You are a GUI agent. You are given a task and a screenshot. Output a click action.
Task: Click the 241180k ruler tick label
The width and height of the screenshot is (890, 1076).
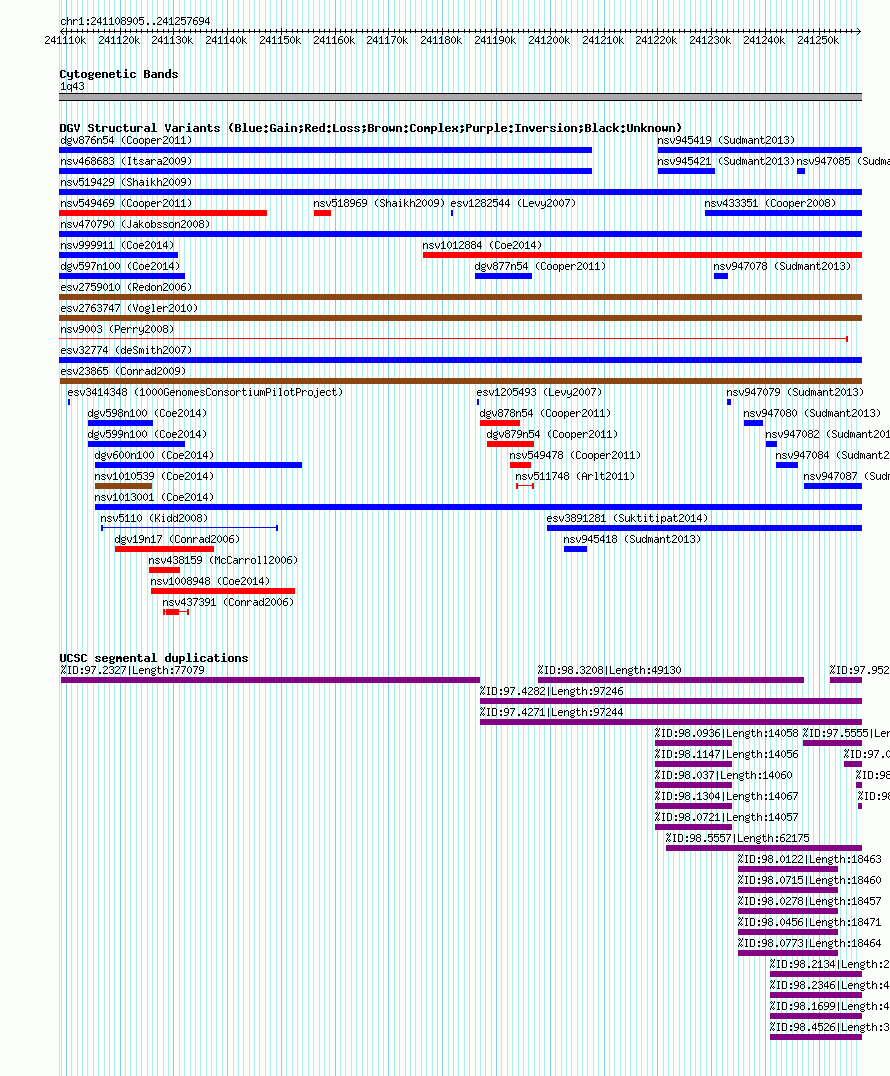[x=441, y=40]
